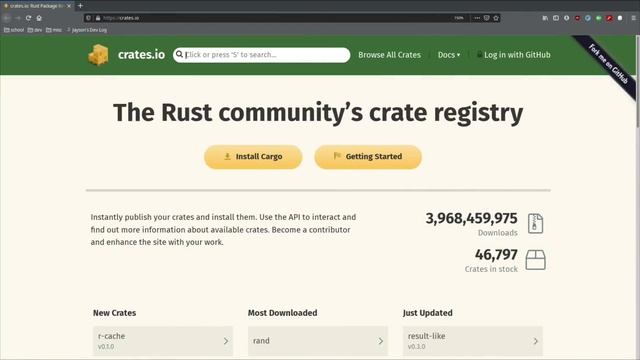Go back with the browser back arrow

[x=7, y=18]
